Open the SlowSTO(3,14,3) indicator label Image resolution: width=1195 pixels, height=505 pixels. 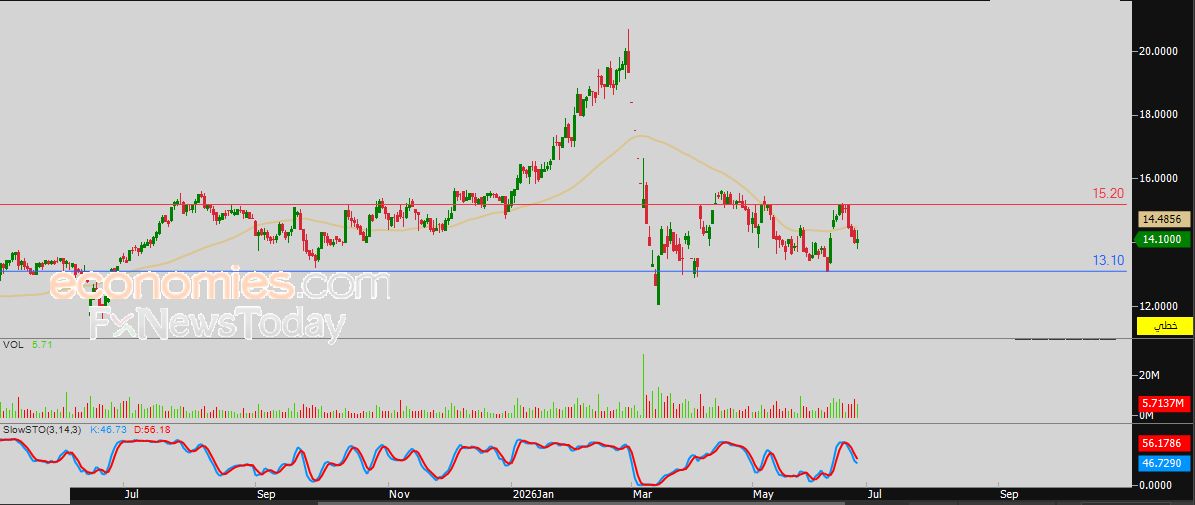[x=43, y=430]
